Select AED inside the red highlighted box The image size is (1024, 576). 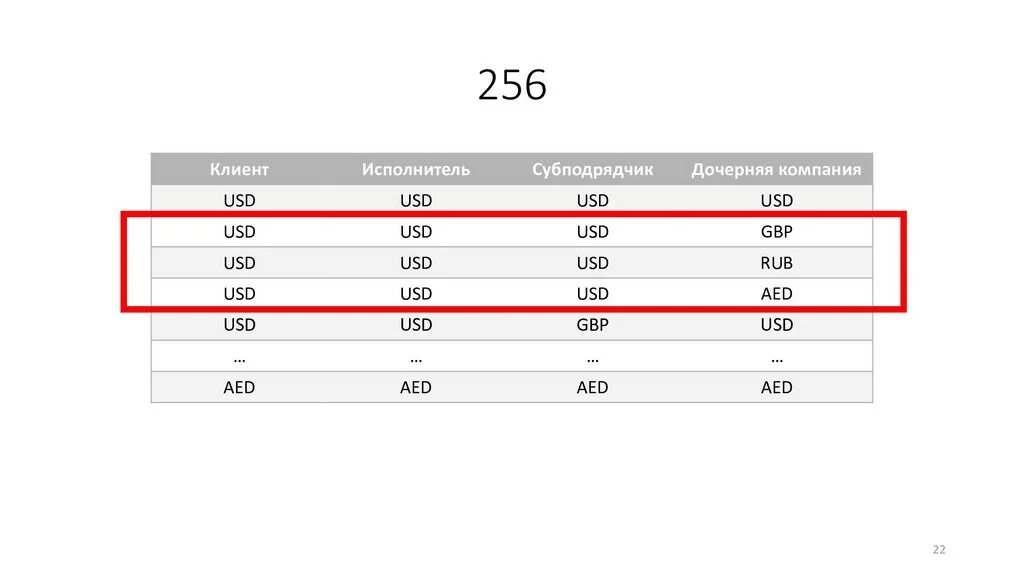776,294
